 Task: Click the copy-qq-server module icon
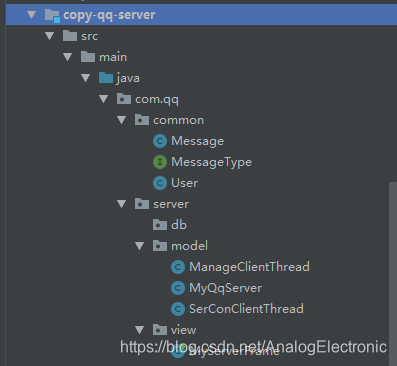pos(52,15)
